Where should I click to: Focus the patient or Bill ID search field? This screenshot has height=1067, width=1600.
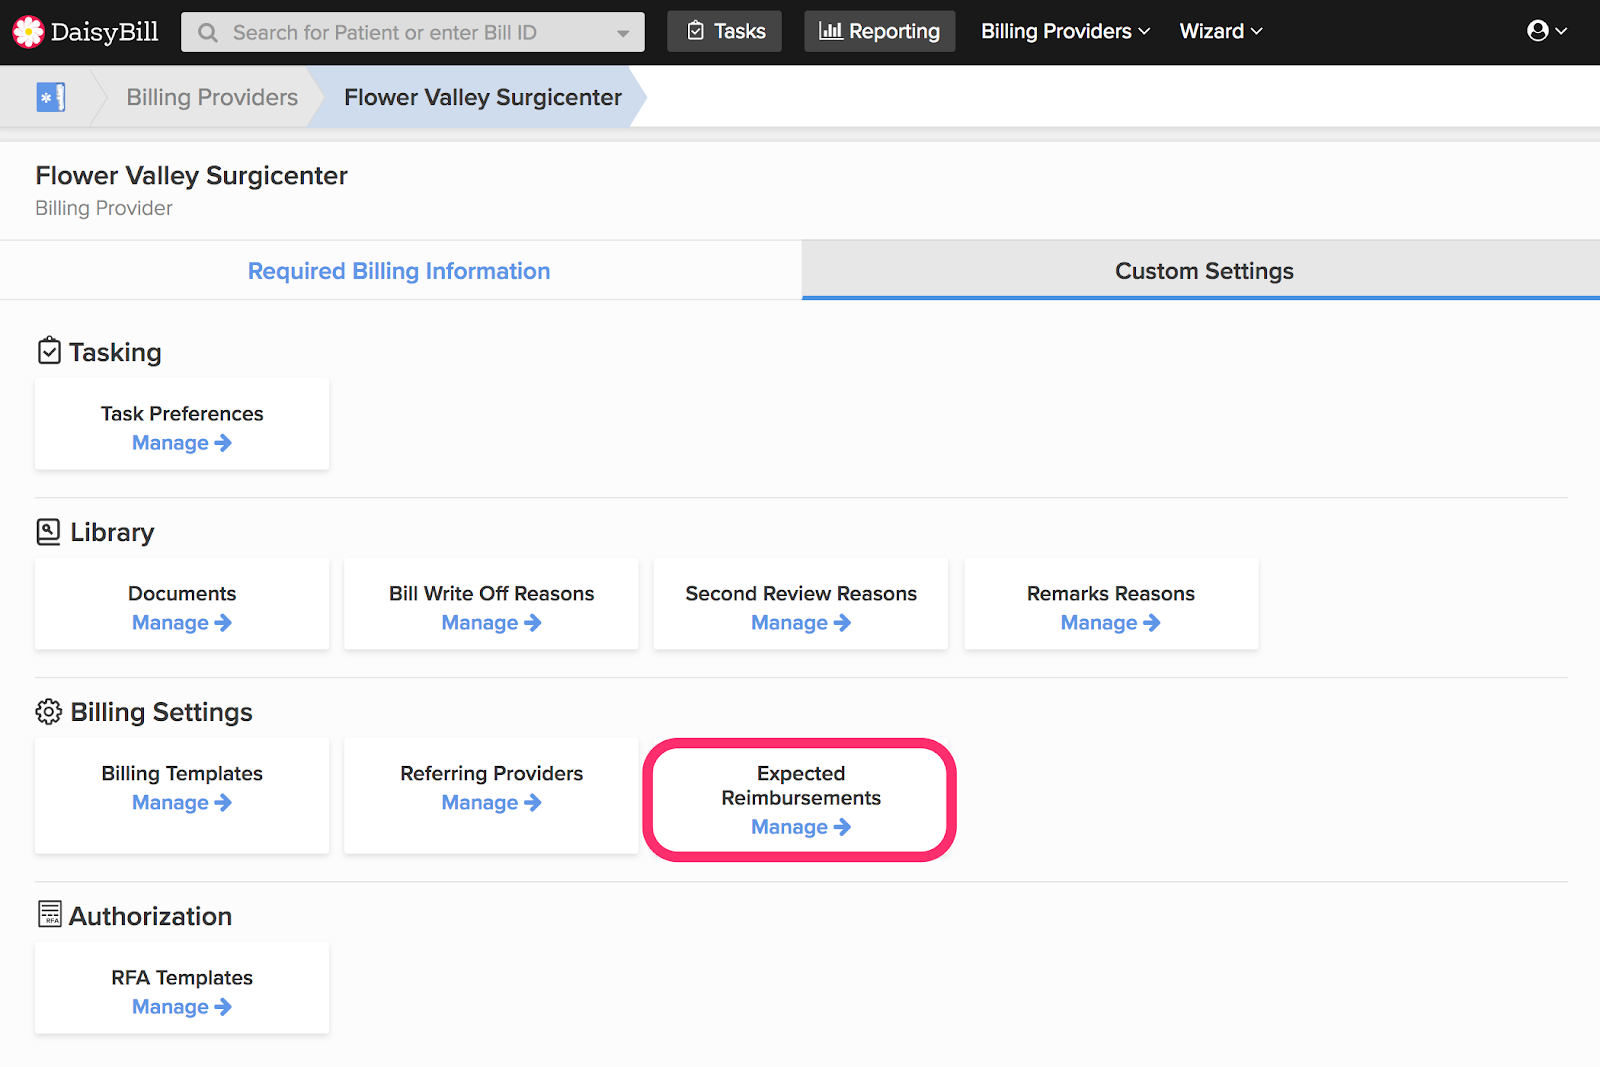click(x=413, y=32)
